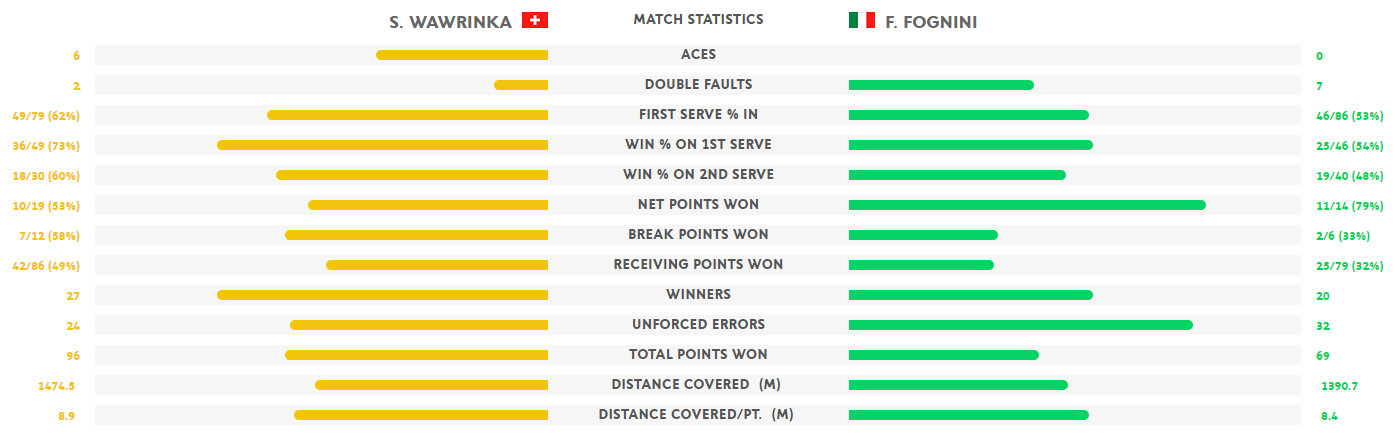
Task: Select the FIRST SERVE % IN label
Action: point(698,114)
